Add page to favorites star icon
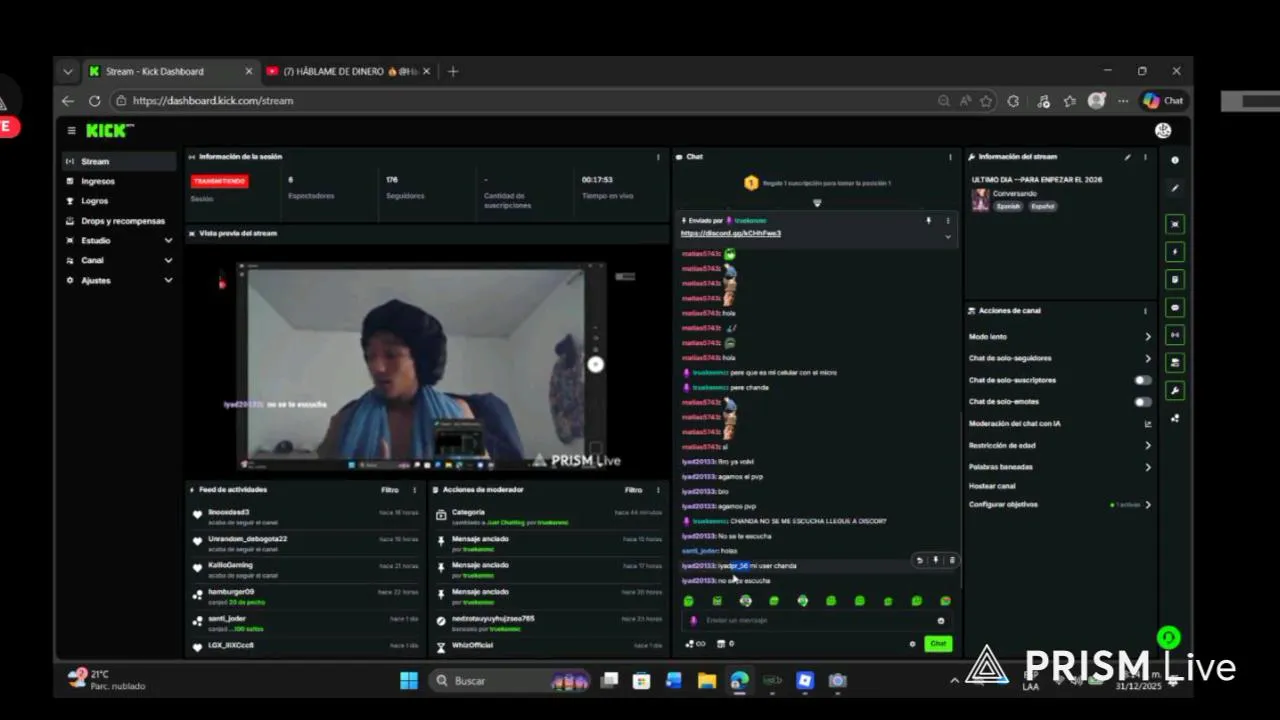This screenshot has height=720, width=1280. pos(986,100)
